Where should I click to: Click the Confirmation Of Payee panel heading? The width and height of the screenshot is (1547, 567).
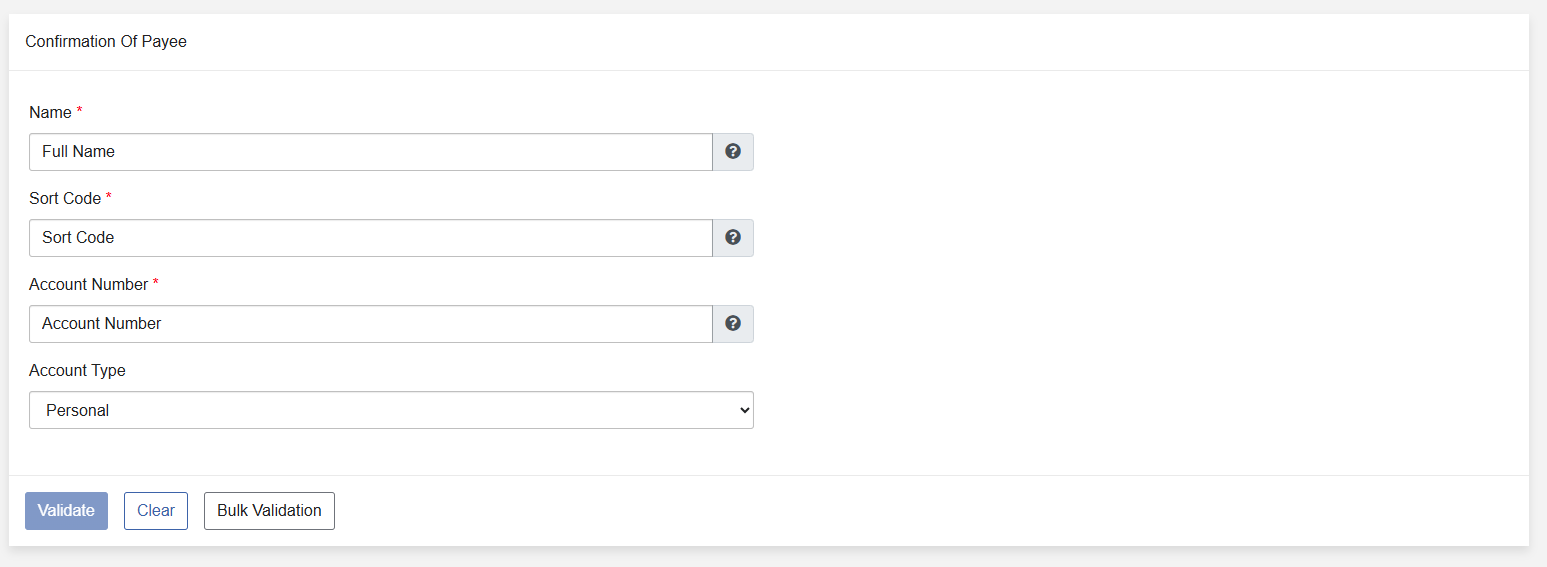tap(106, 42)
